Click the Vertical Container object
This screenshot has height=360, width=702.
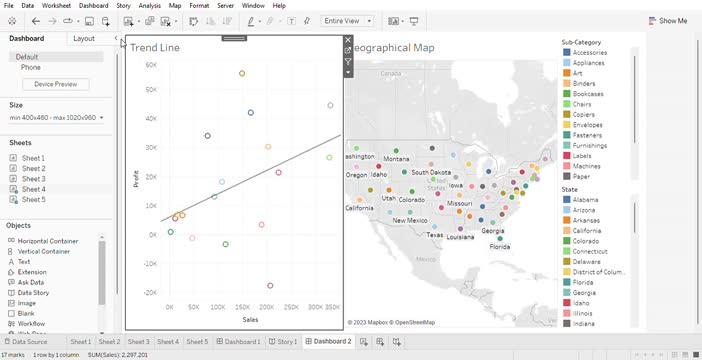point(44,251)
